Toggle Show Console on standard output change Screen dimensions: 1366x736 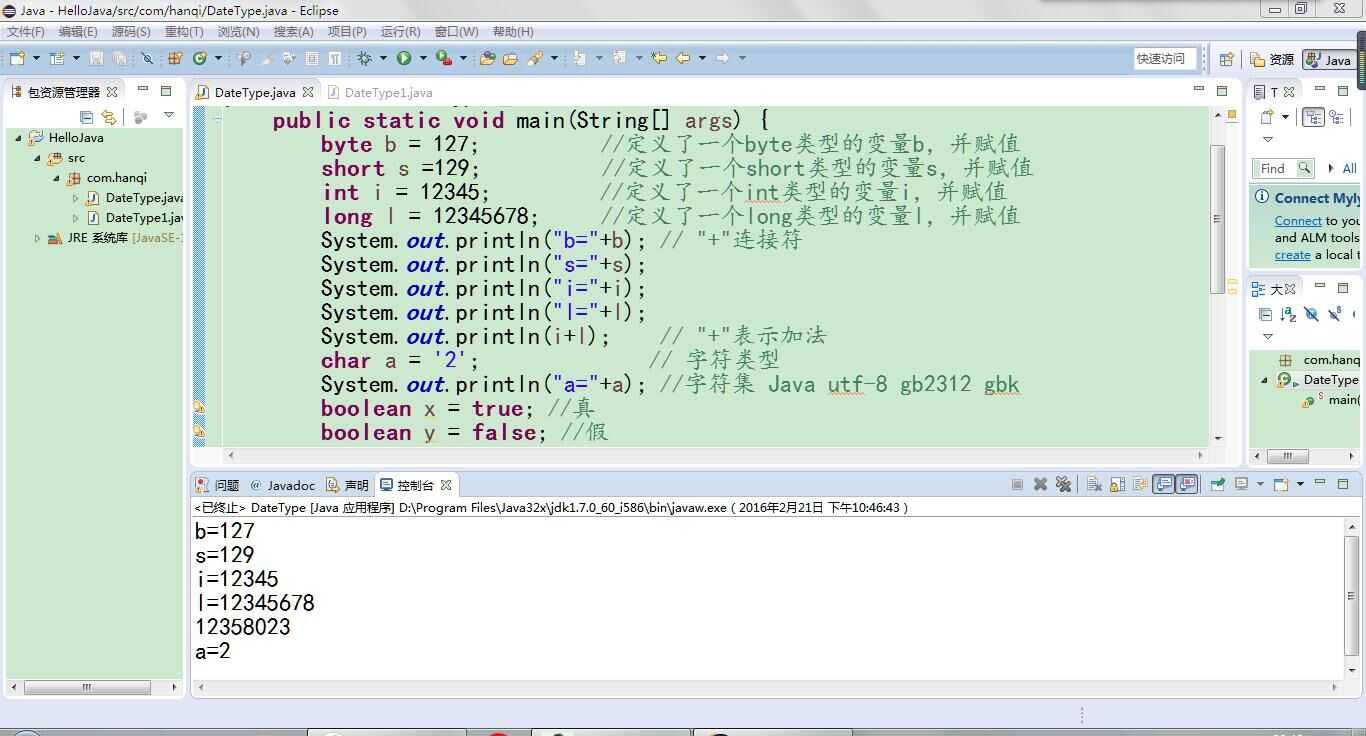[x=1164, y=484]
